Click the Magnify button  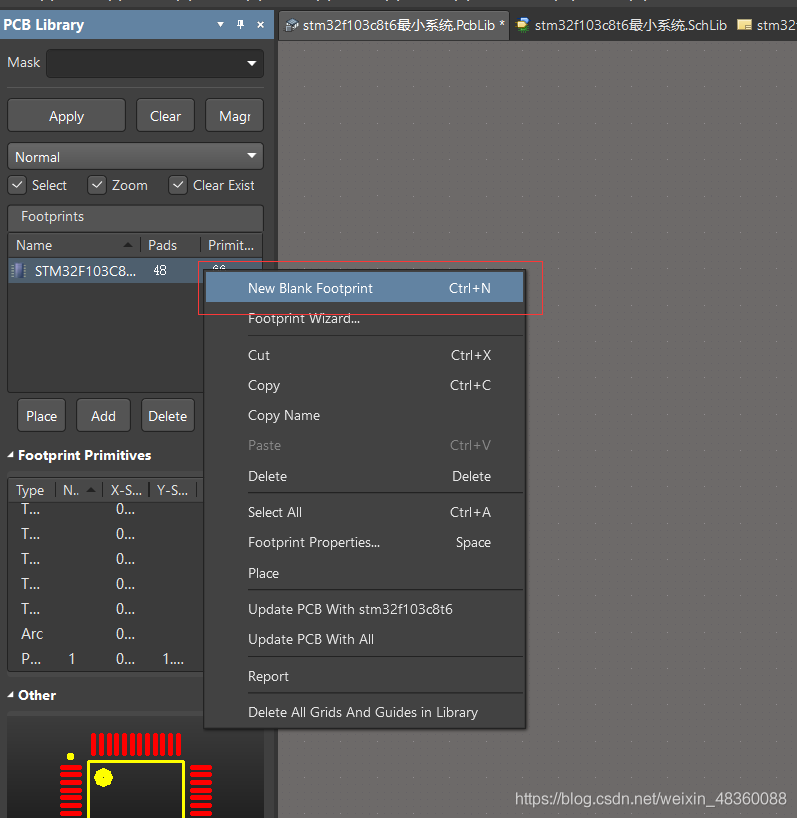coord(234,116)
